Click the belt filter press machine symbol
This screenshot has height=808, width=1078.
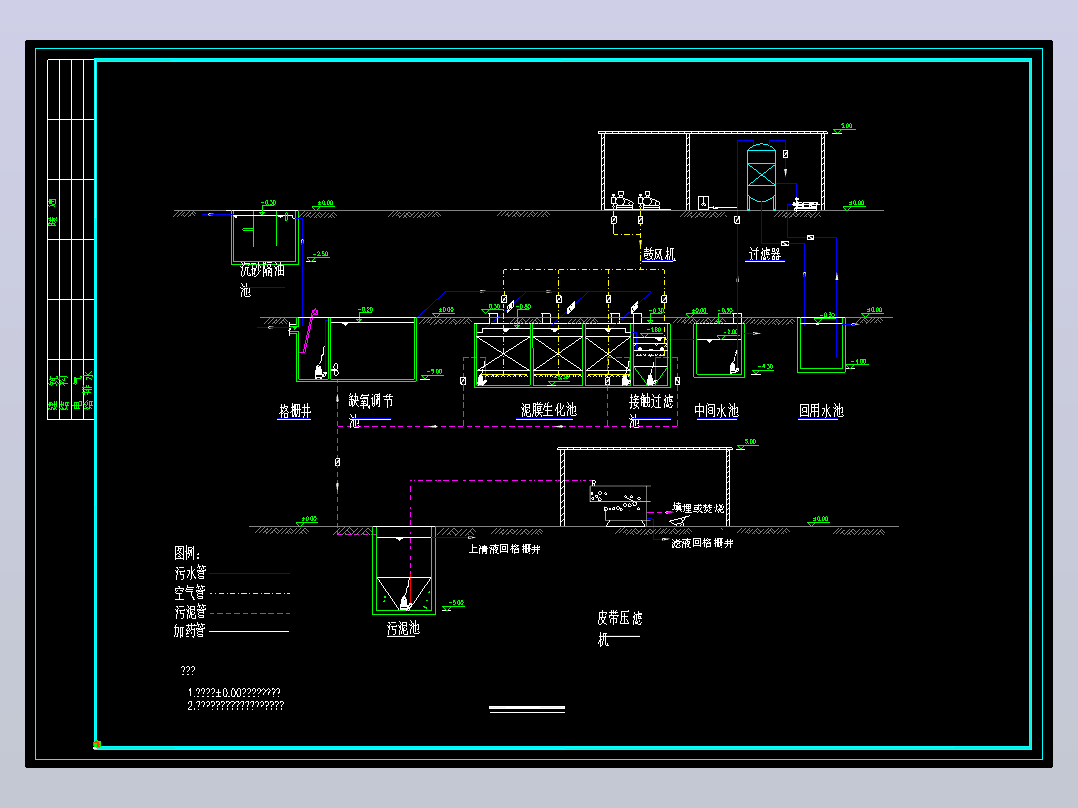(619, 505)
